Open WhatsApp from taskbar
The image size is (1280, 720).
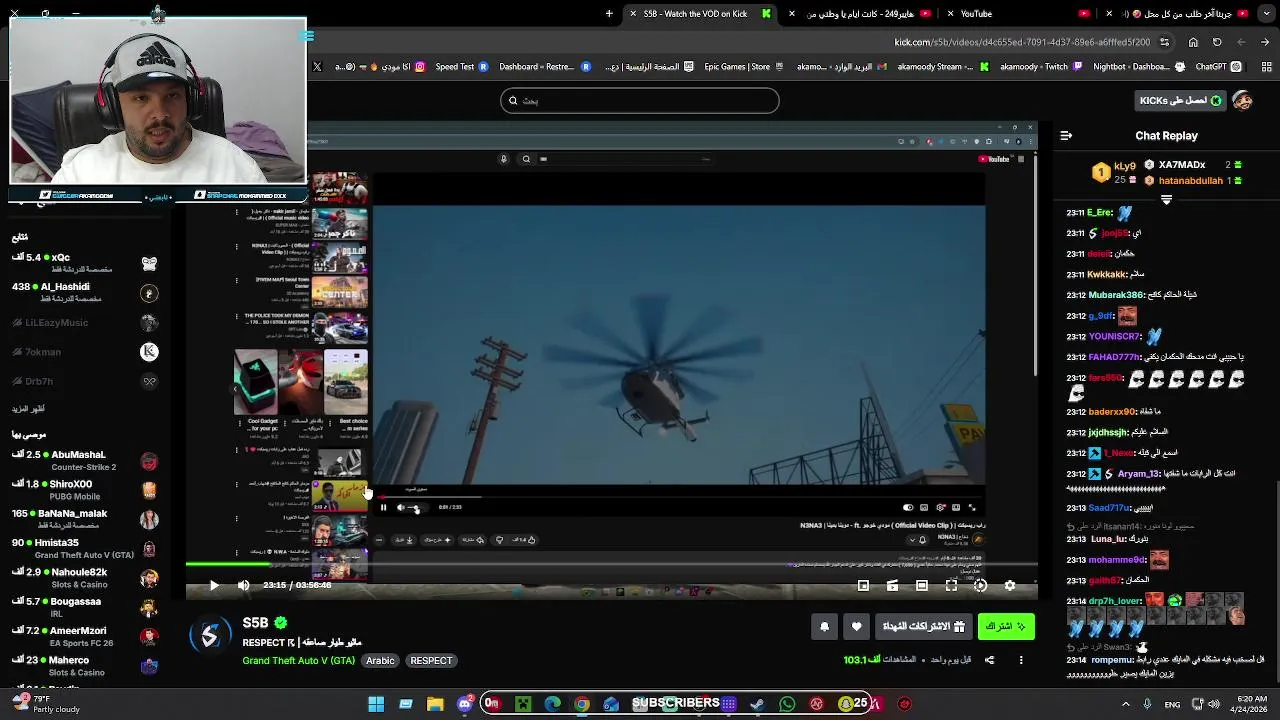tap(787, 704)
